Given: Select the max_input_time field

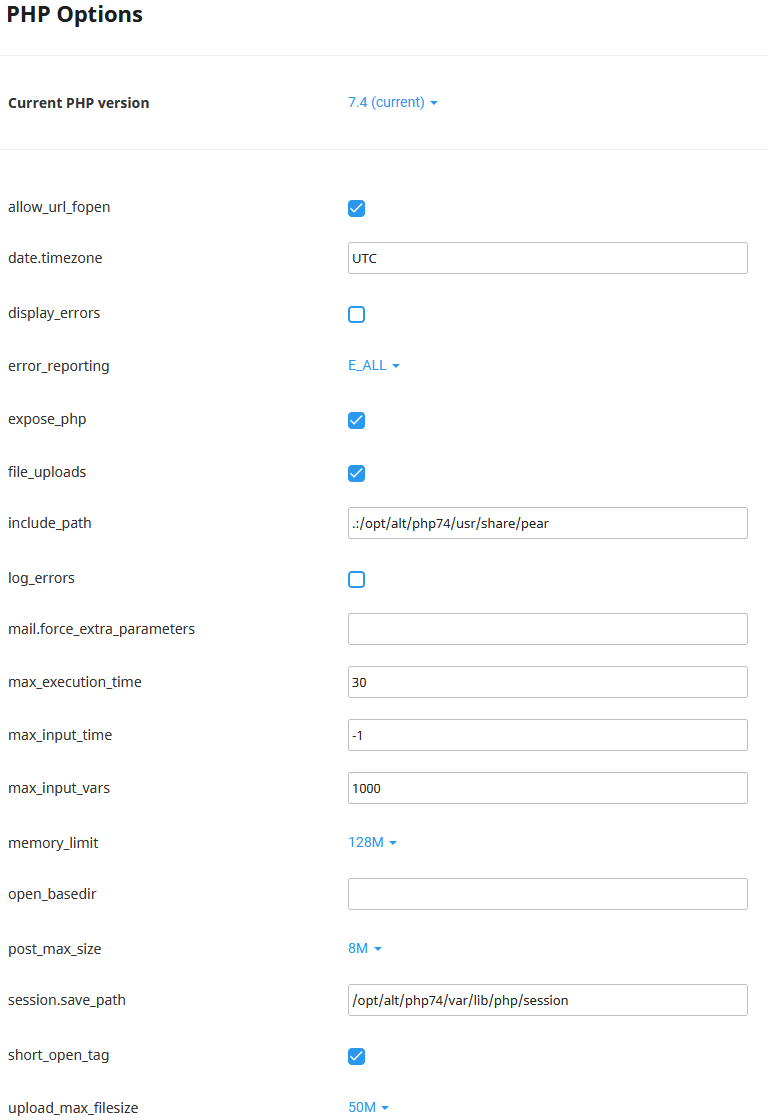Looking at the screenshot, I should pyautogui.click(x=547, y=735).
